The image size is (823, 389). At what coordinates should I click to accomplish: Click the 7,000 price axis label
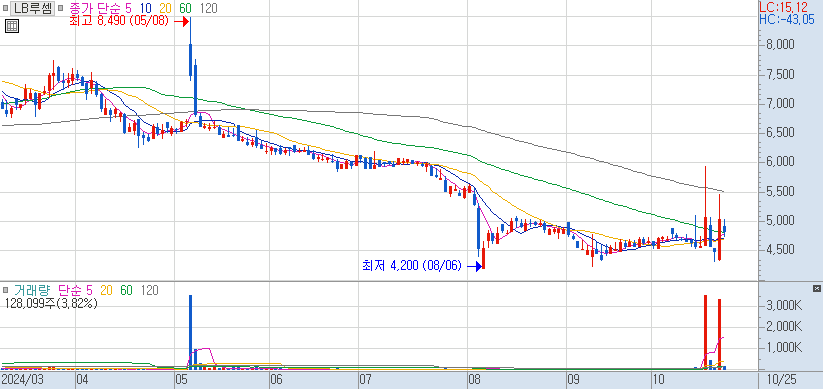[780, 103]
